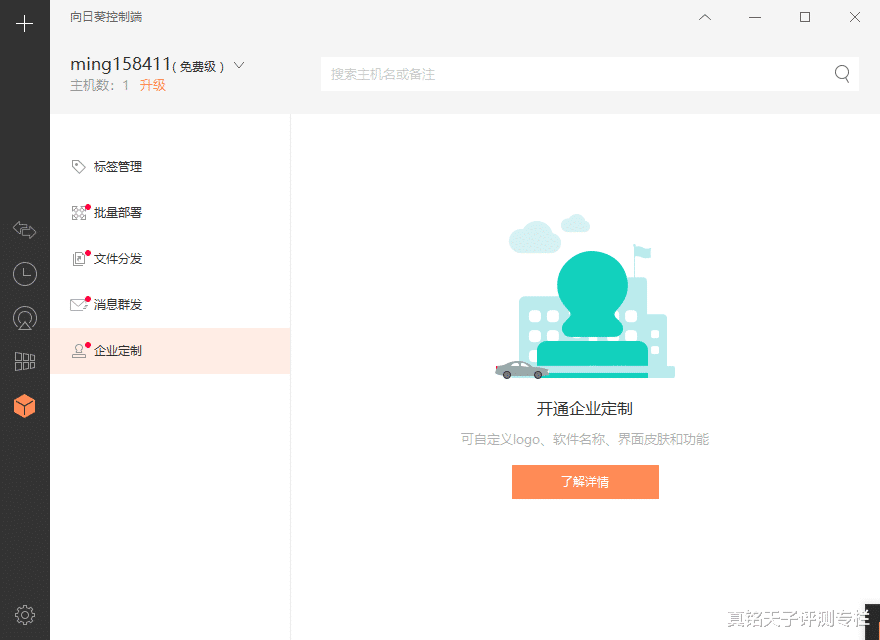Screen dimensions: 880x640
Task: Click the 了解详情 button
Action: tap(585, 482)
